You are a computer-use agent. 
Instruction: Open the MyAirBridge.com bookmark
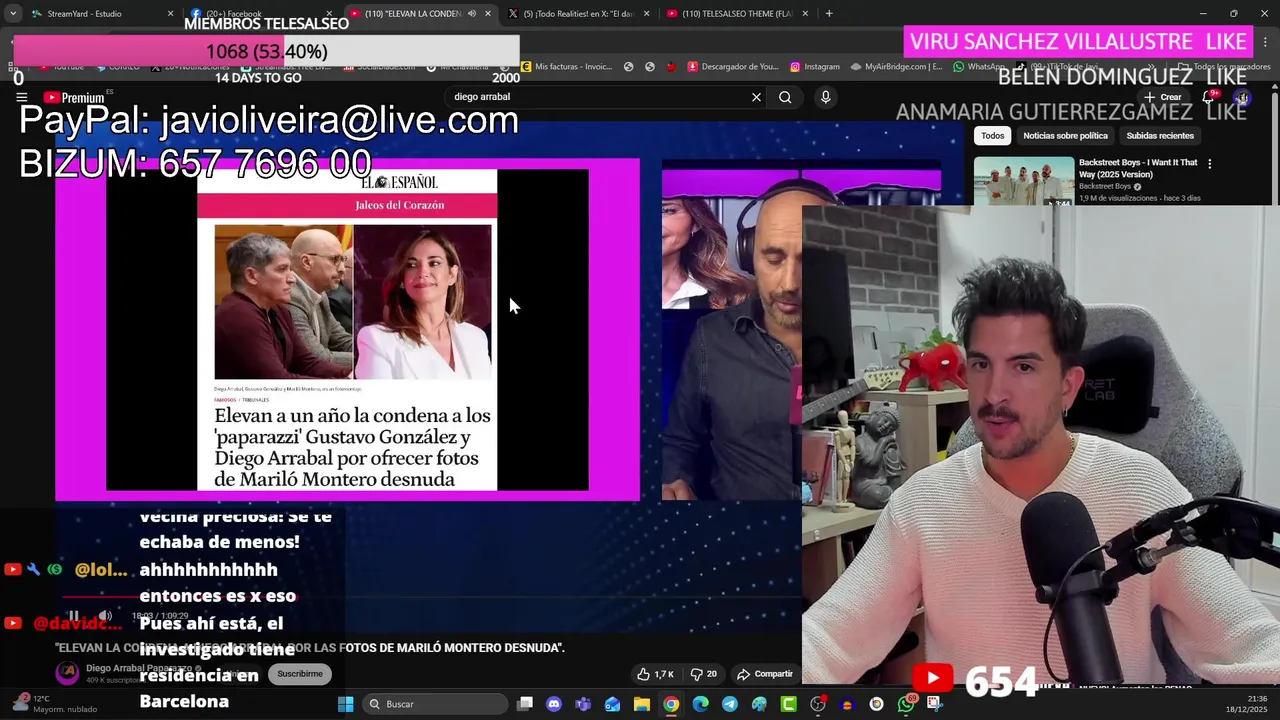[897, 67]
